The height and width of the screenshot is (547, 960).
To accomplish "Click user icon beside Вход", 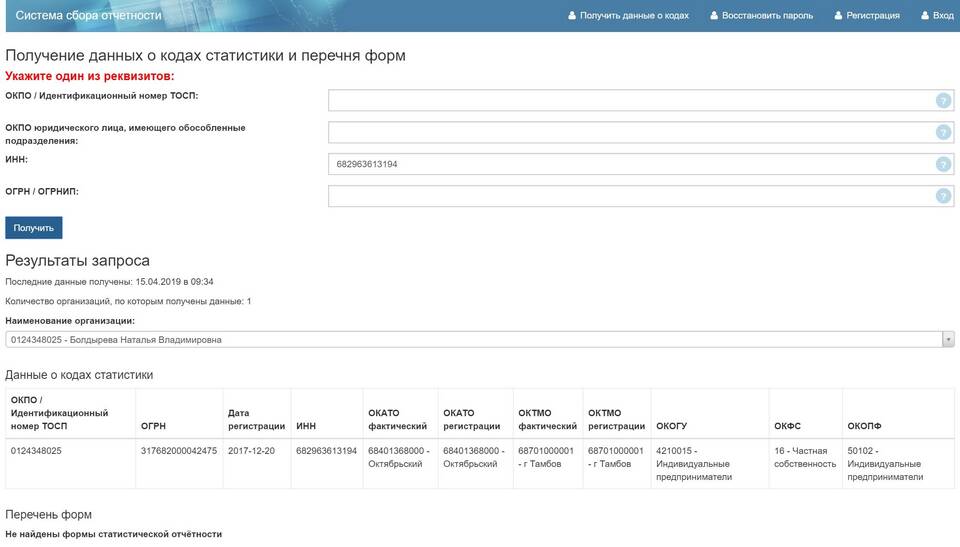I will (x=924, y=16).
